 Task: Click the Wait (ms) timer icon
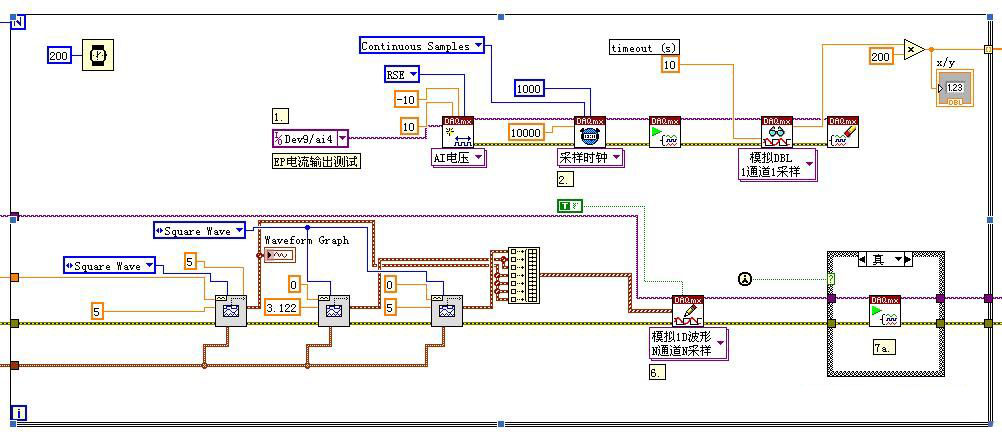tap(98, 55)
